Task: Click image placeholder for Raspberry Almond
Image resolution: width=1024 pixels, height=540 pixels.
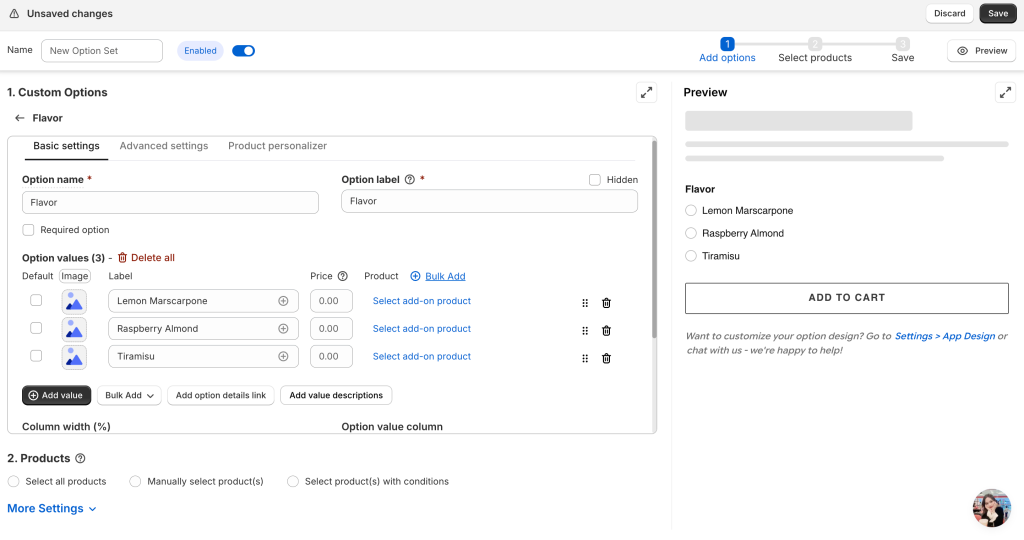Action: (74, 329)
